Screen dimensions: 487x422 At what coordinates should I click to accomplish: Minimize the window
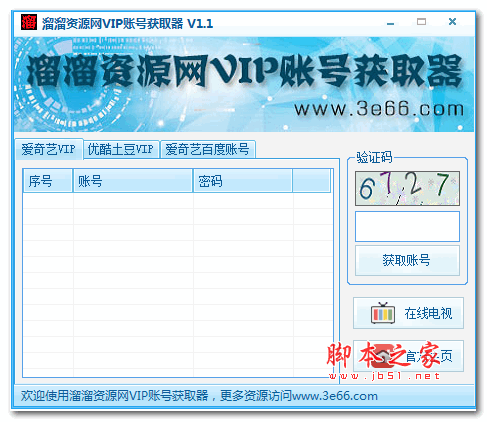click(x=391, y=23)
